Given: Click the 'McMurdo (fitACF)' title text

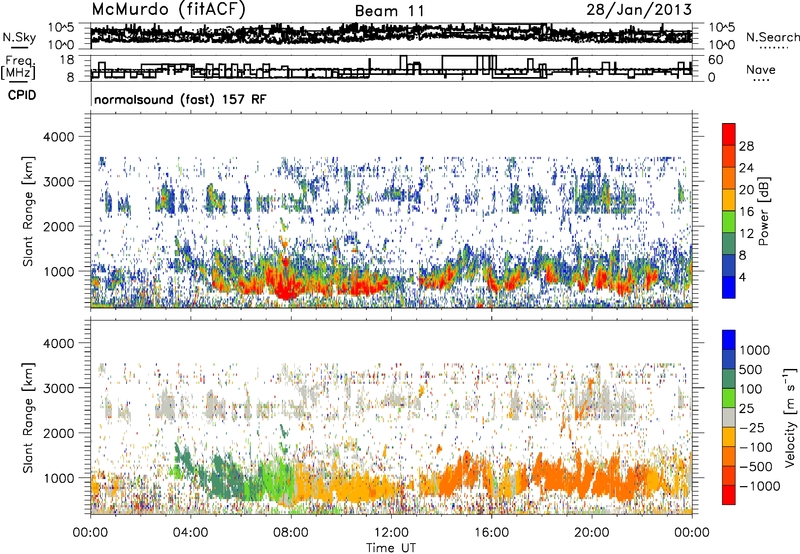Looking at the screenshot, I should coord(168,10).
